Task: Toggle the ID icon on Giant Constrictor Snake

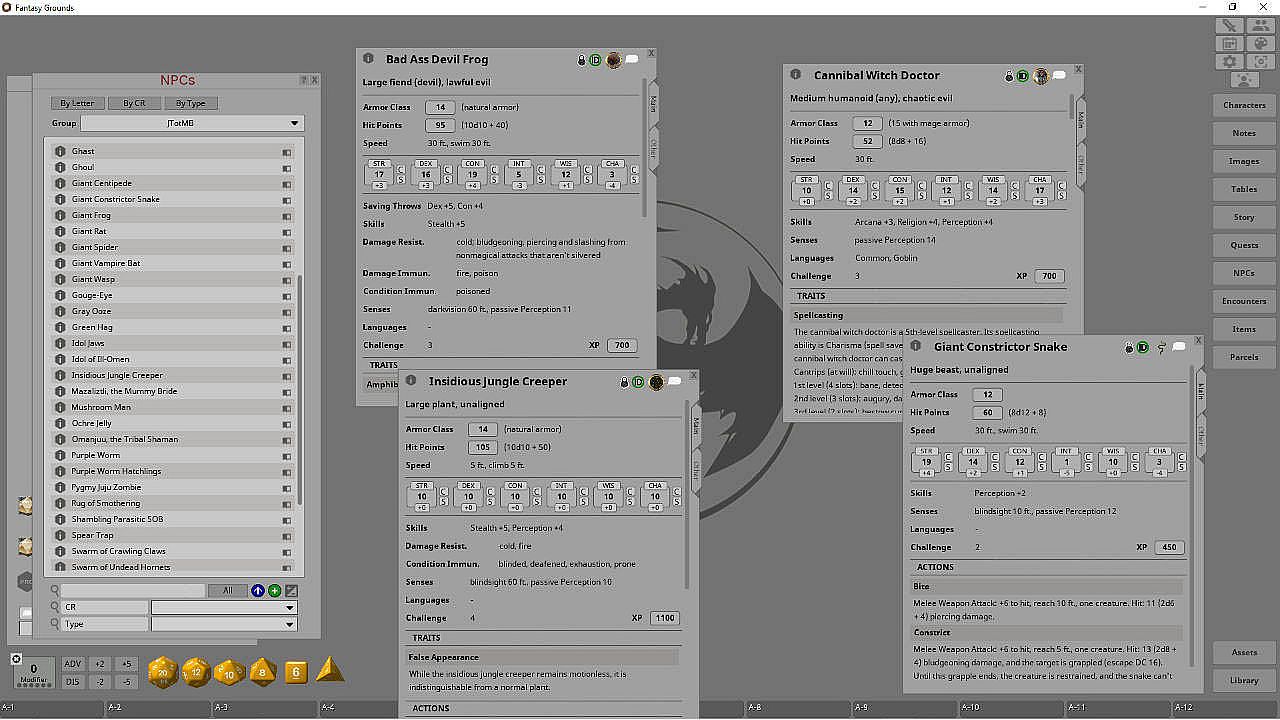Action: tap(1142, 348)
